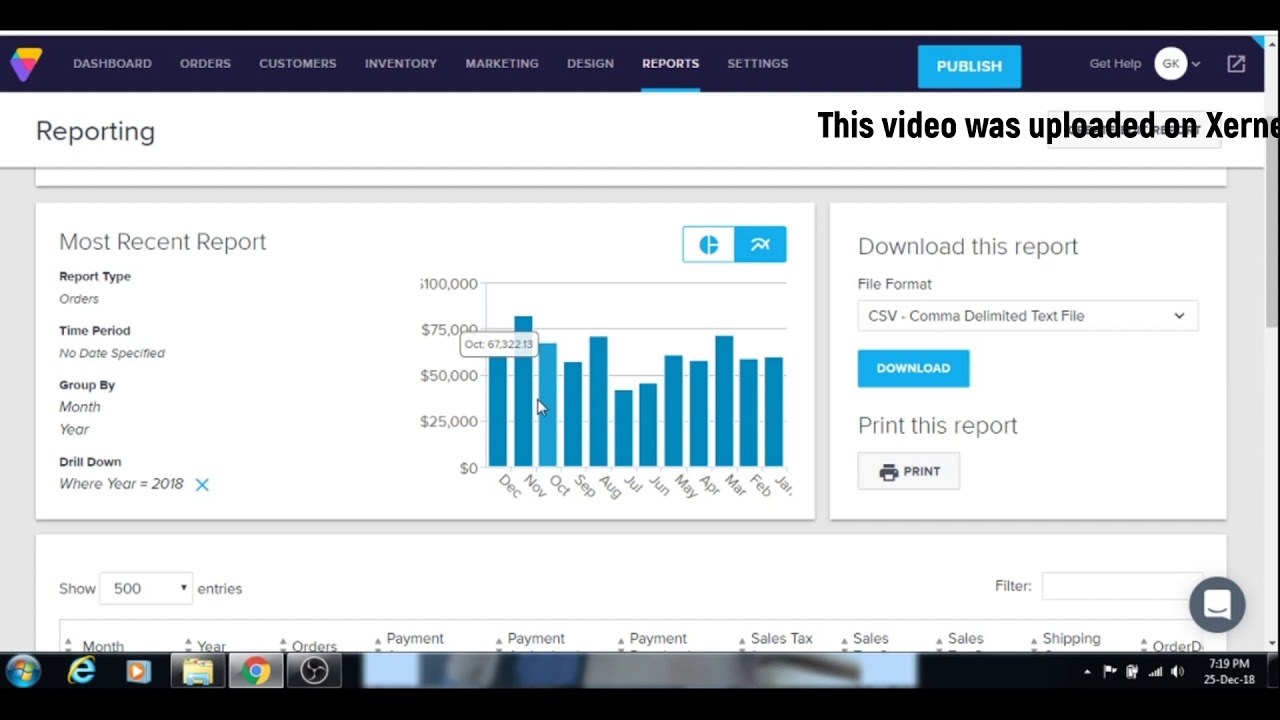Click the PRINT report button
This screenshot has height=720, width=1280.
(909, 472)
